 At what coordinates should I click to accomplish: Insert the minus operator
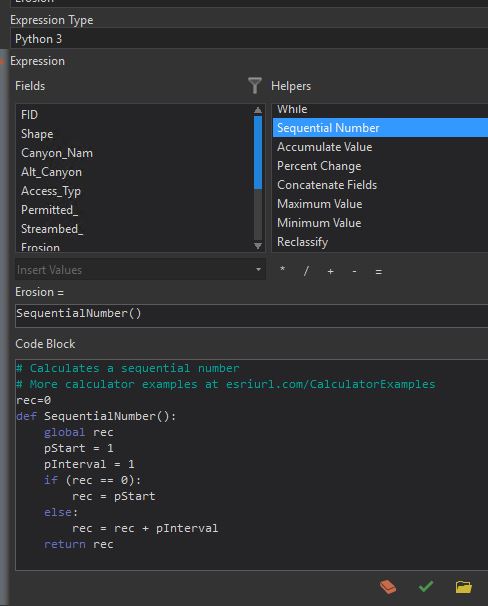point(354,271)
